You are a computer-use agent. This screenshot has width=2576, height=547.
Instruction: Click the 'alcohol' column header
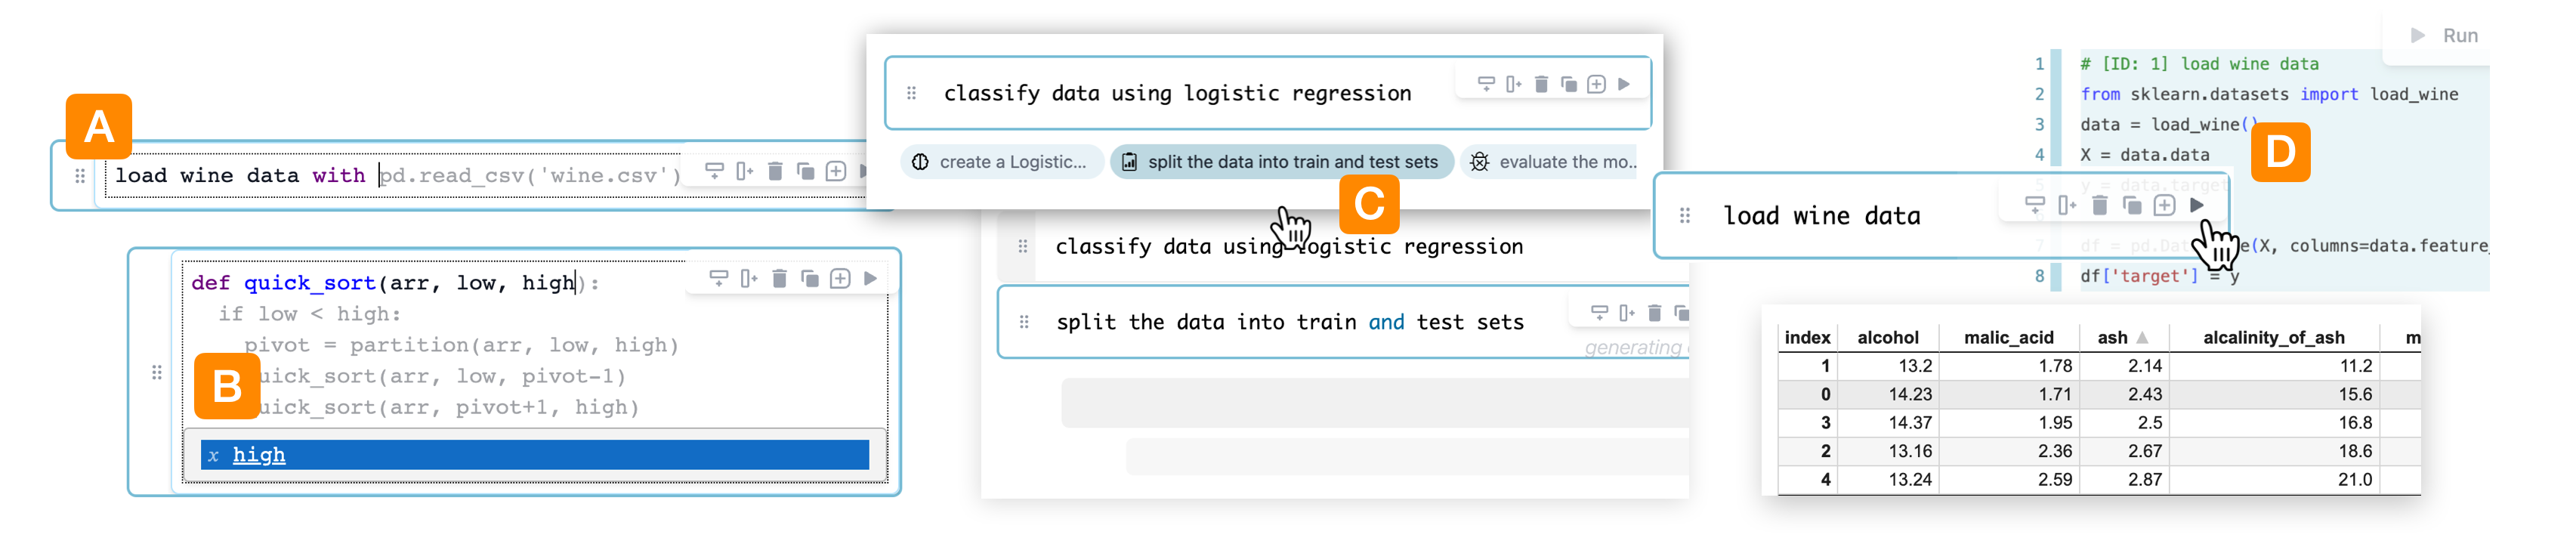(1887, 338)
